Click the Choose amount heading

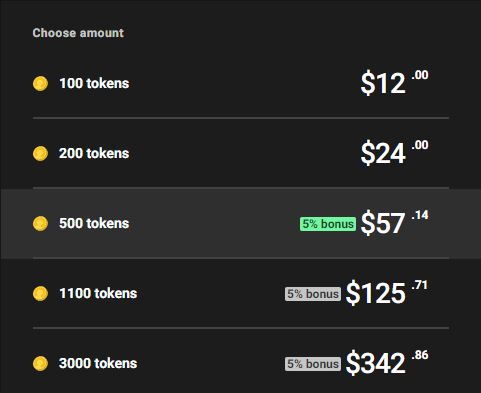point(78,33)
